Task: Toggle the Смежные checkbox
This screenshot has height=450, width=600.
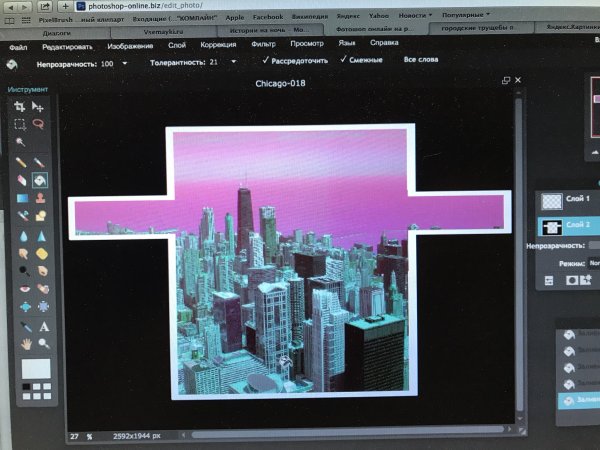Action: click(x=344, y=60)
